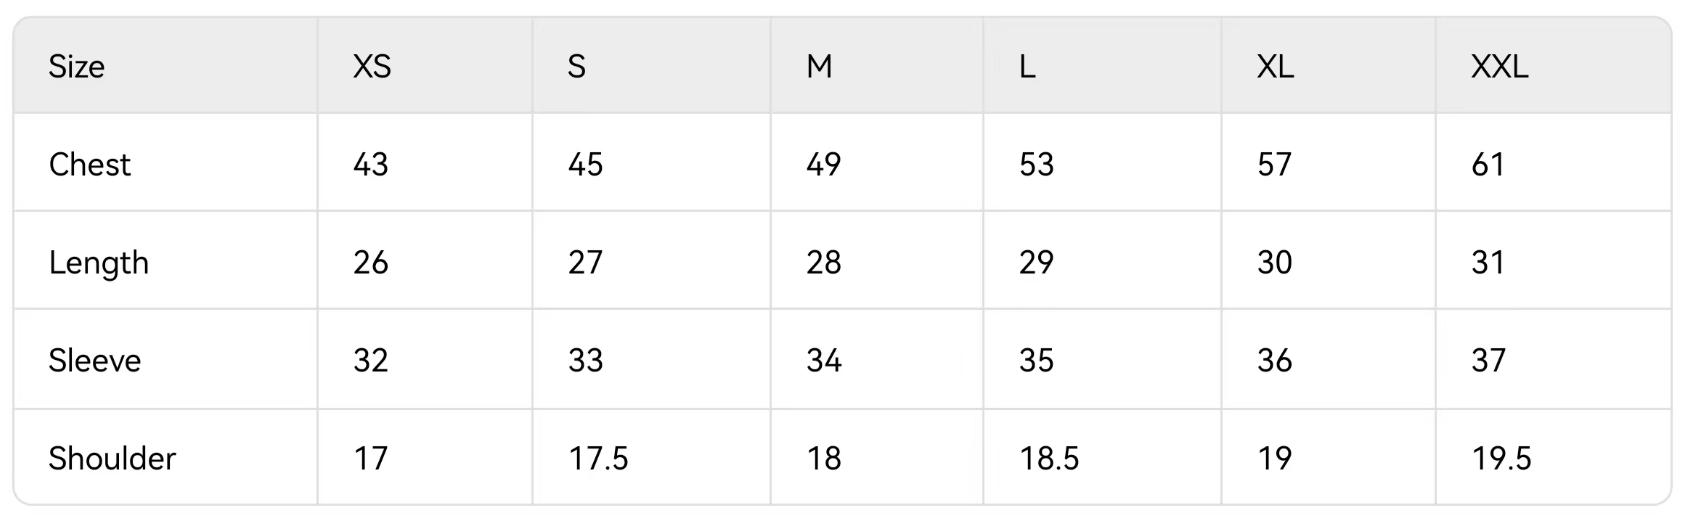The height and width of the screenshot is (524, 1690).
Task: Click shoulder value 18.5 for size L
Action: click(x=1049, y=458)
